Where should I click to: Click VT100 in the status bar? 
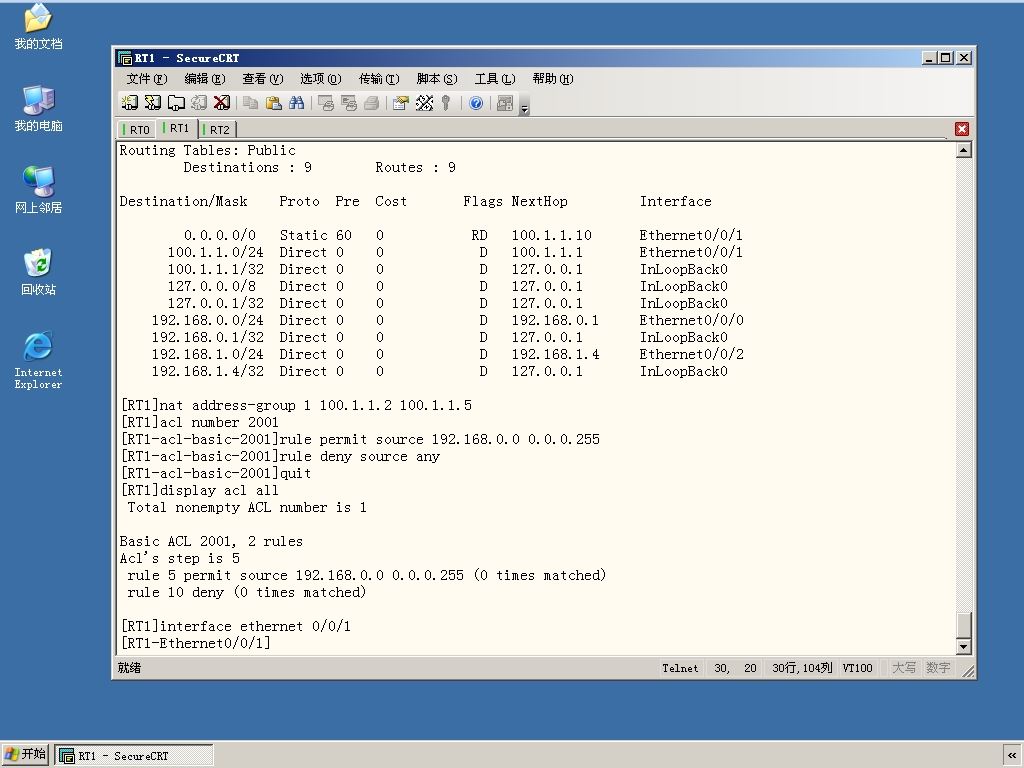click(x=857, y=668)
